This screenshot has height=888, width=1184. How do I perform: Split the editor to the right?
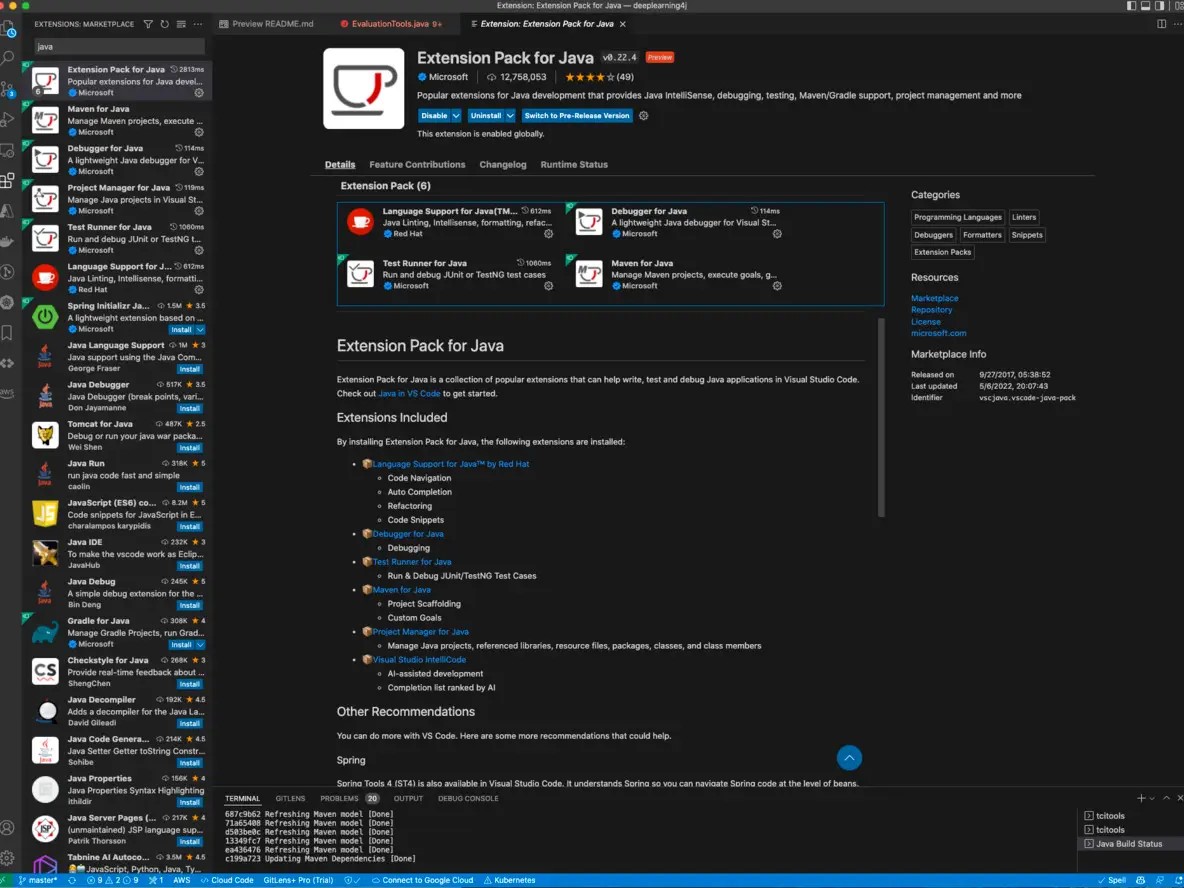[1161, 24]
